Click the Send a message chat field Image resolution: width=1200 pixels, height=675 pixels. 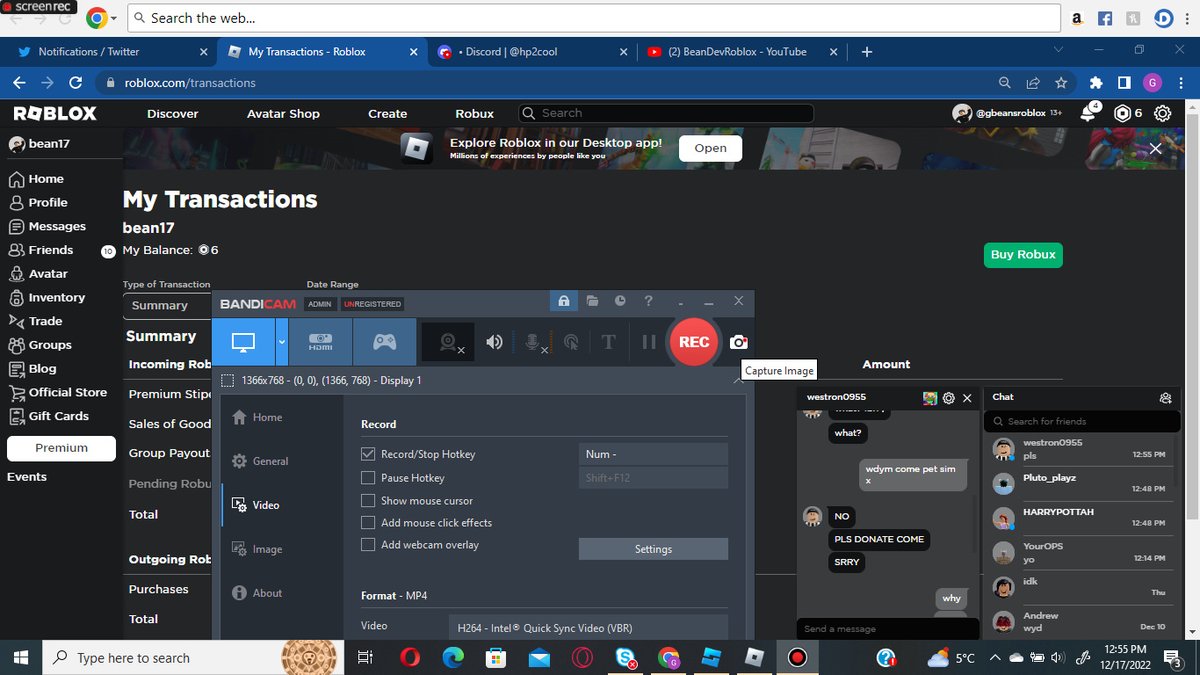click(x=886, y=629)
